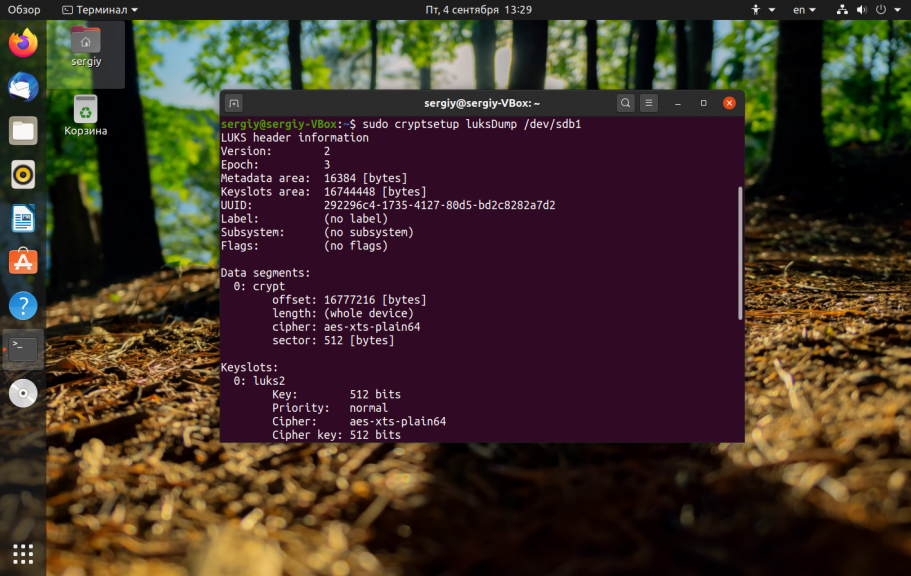This screenshot has height=576, width=911.
Task: Click the Epoch: 3 line
Action: [275, 164]
